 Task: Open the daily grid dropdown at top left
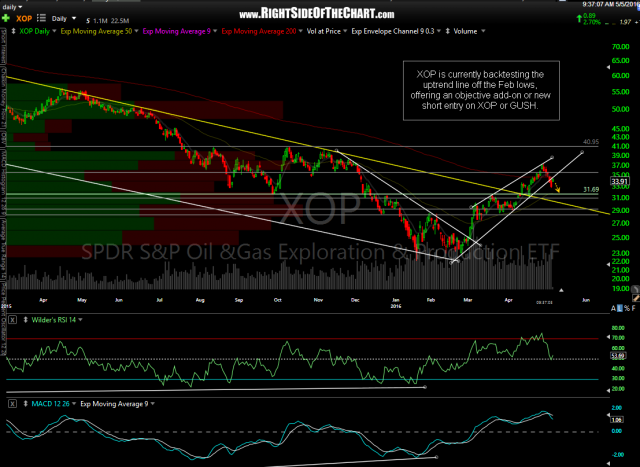point(12,7)
